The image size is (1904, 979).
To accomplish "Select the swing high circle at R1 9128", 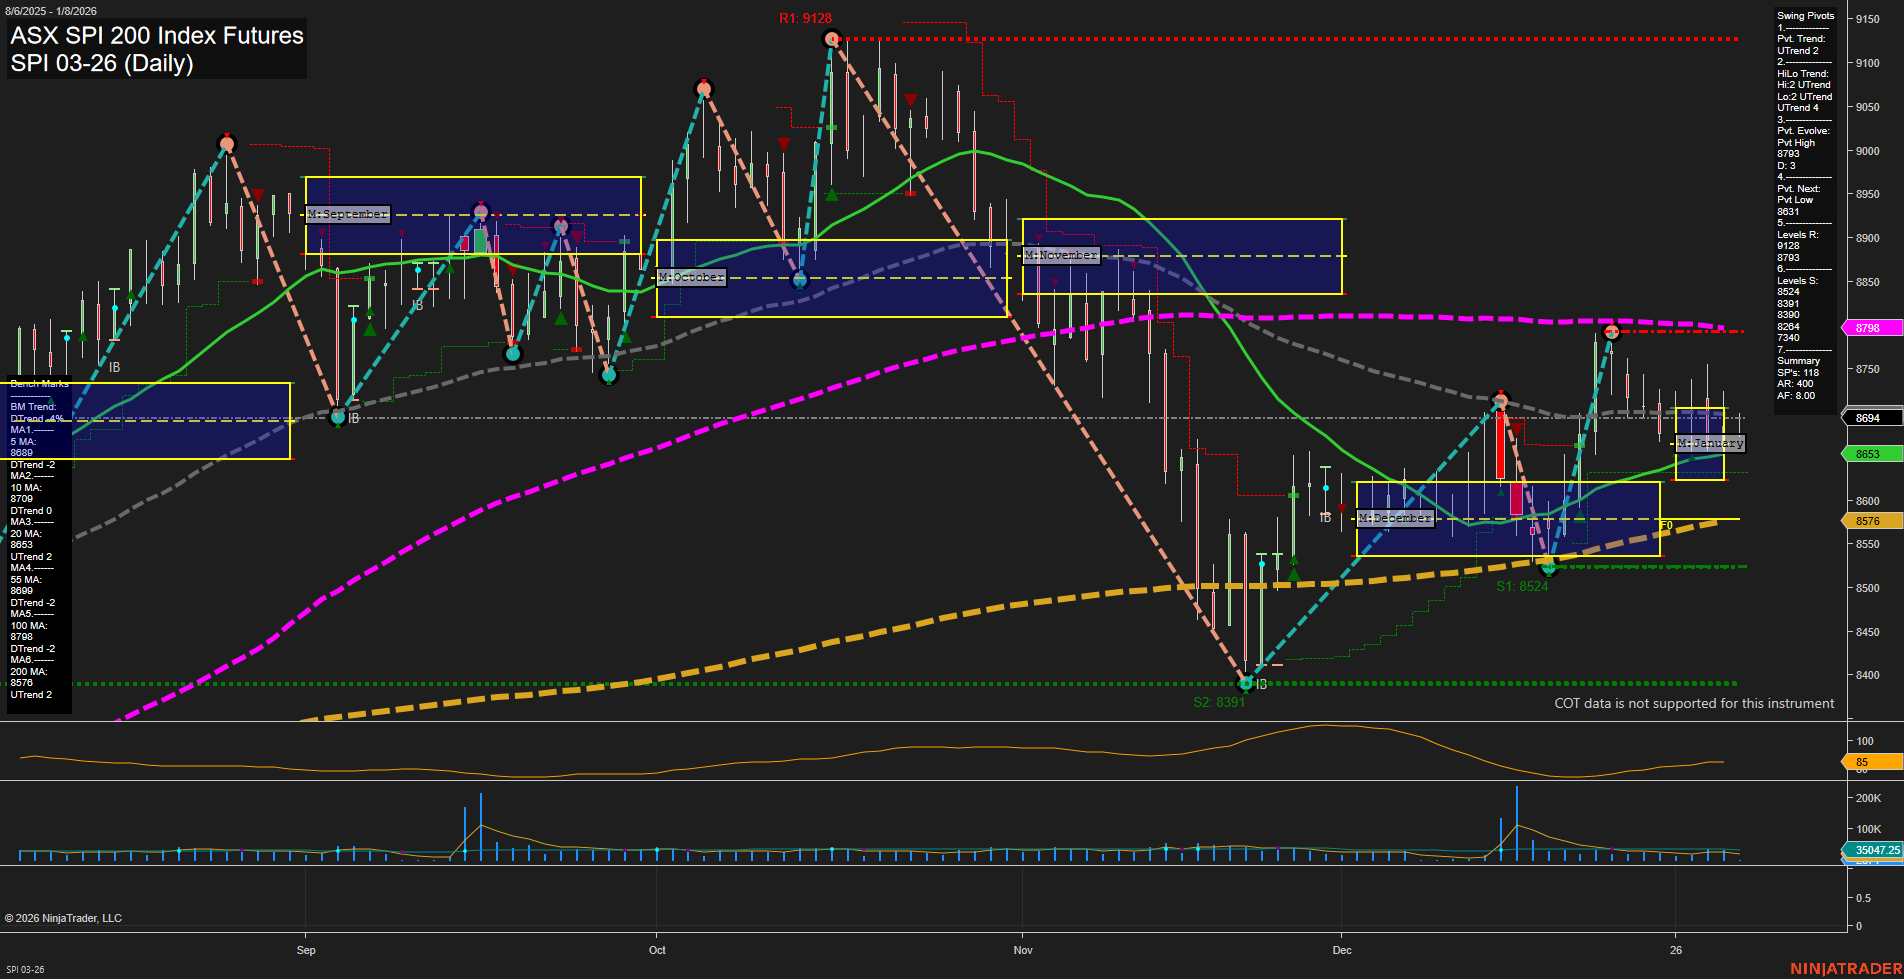I will click(x=831, y=39).
